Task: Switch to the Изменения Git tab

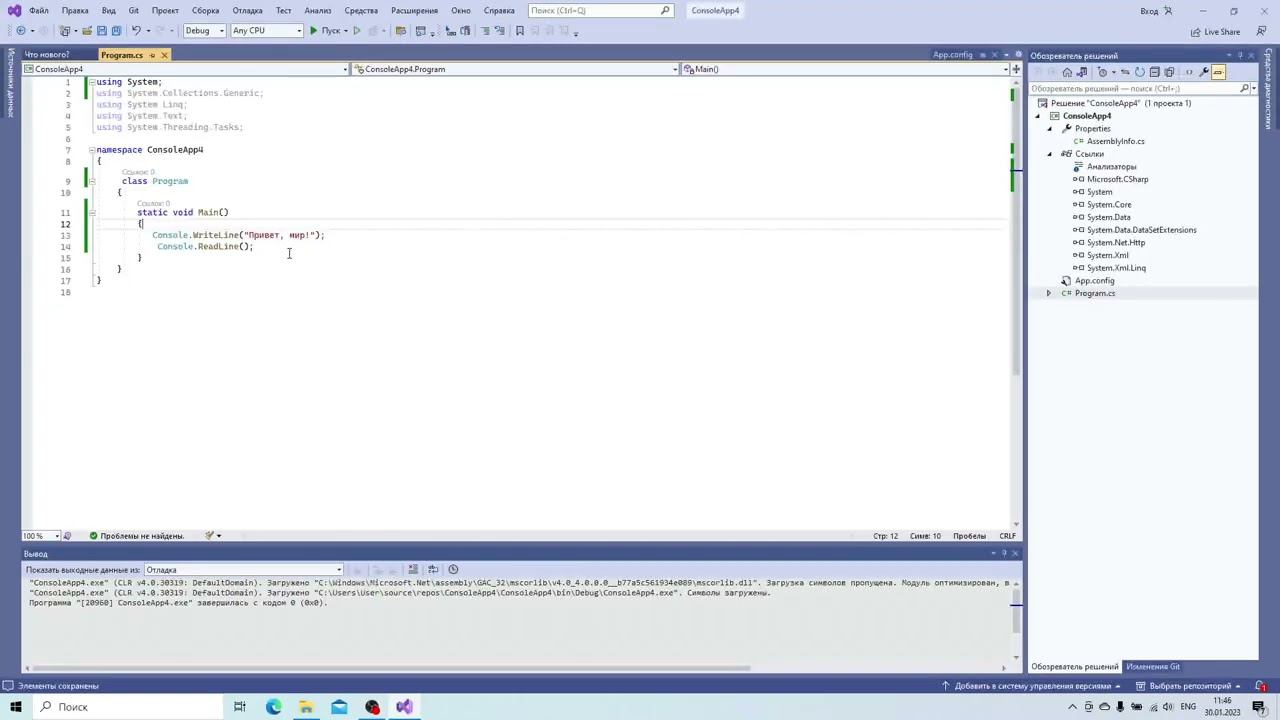Action: [1153, 667]
